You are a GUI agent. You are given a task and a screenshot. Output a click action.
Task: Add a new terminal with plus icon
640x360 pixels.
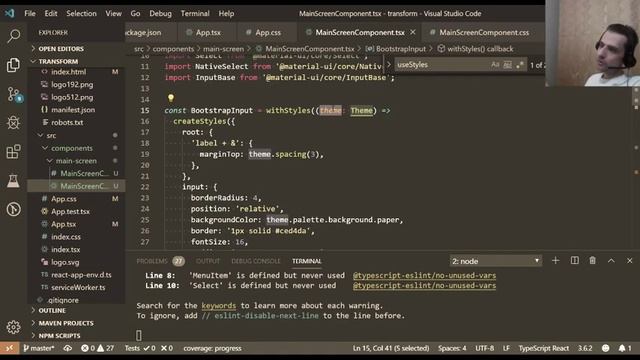click(556, 260)
